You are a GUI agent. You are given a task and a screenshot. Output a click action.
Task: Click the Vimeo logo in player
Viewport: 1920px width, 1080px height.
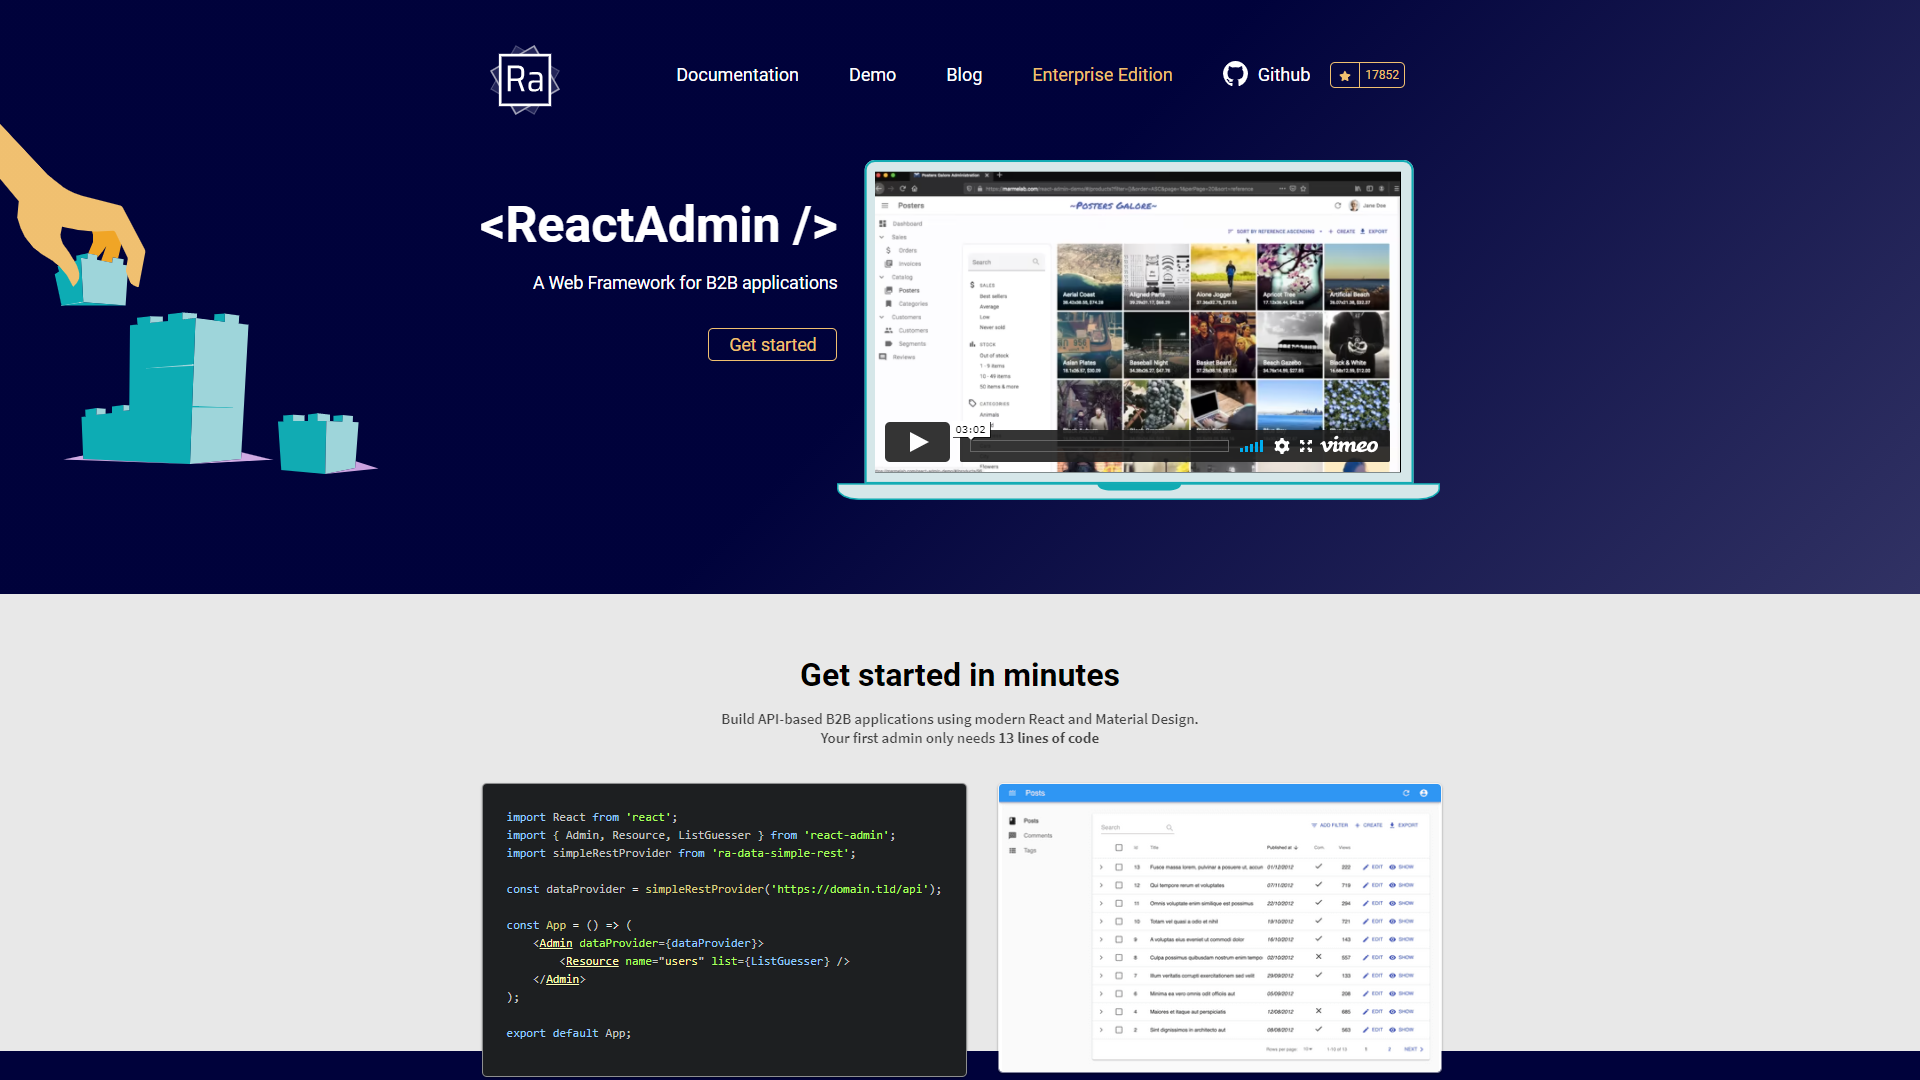(1349, 445)
